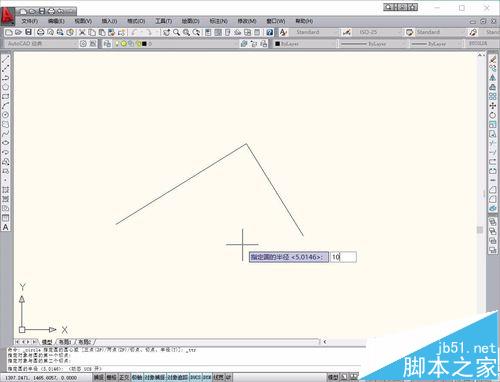
Task: Open the File (文件) menu
Action: point(30,21)
